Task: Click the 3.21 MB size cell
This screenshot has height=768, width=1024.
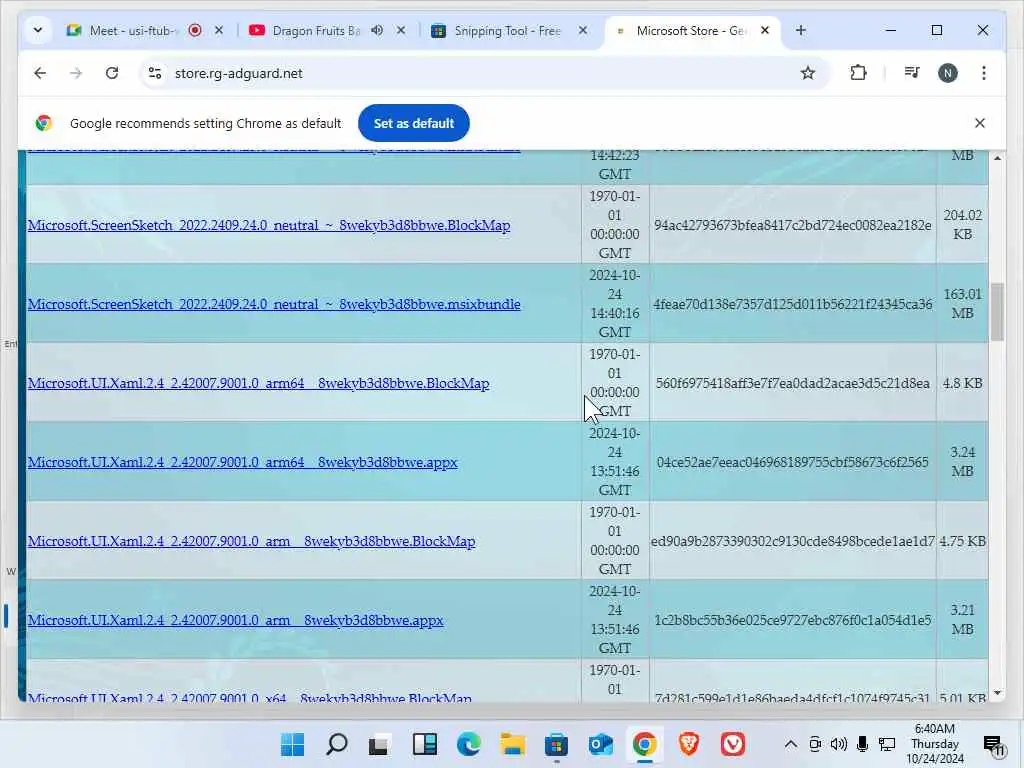Action: point(963,620)
